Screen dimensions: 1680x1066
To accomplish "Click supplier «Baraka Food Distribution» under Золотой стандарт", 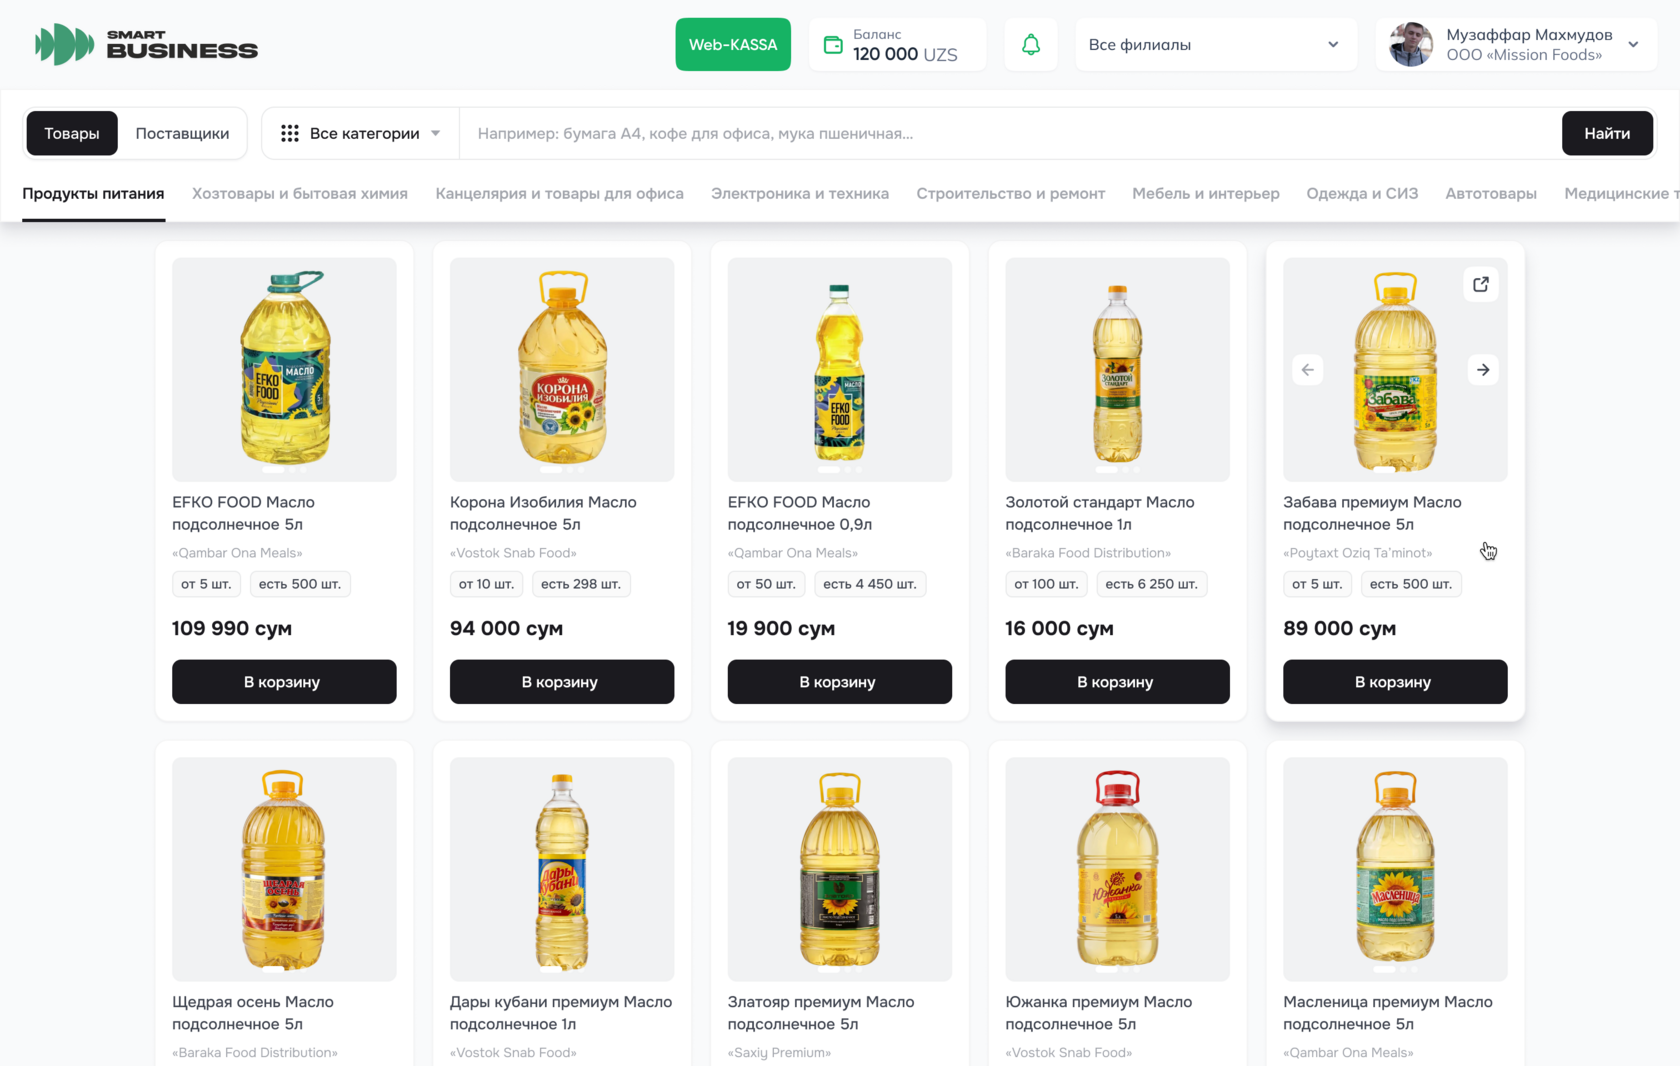I will (x=1088, y=552).
